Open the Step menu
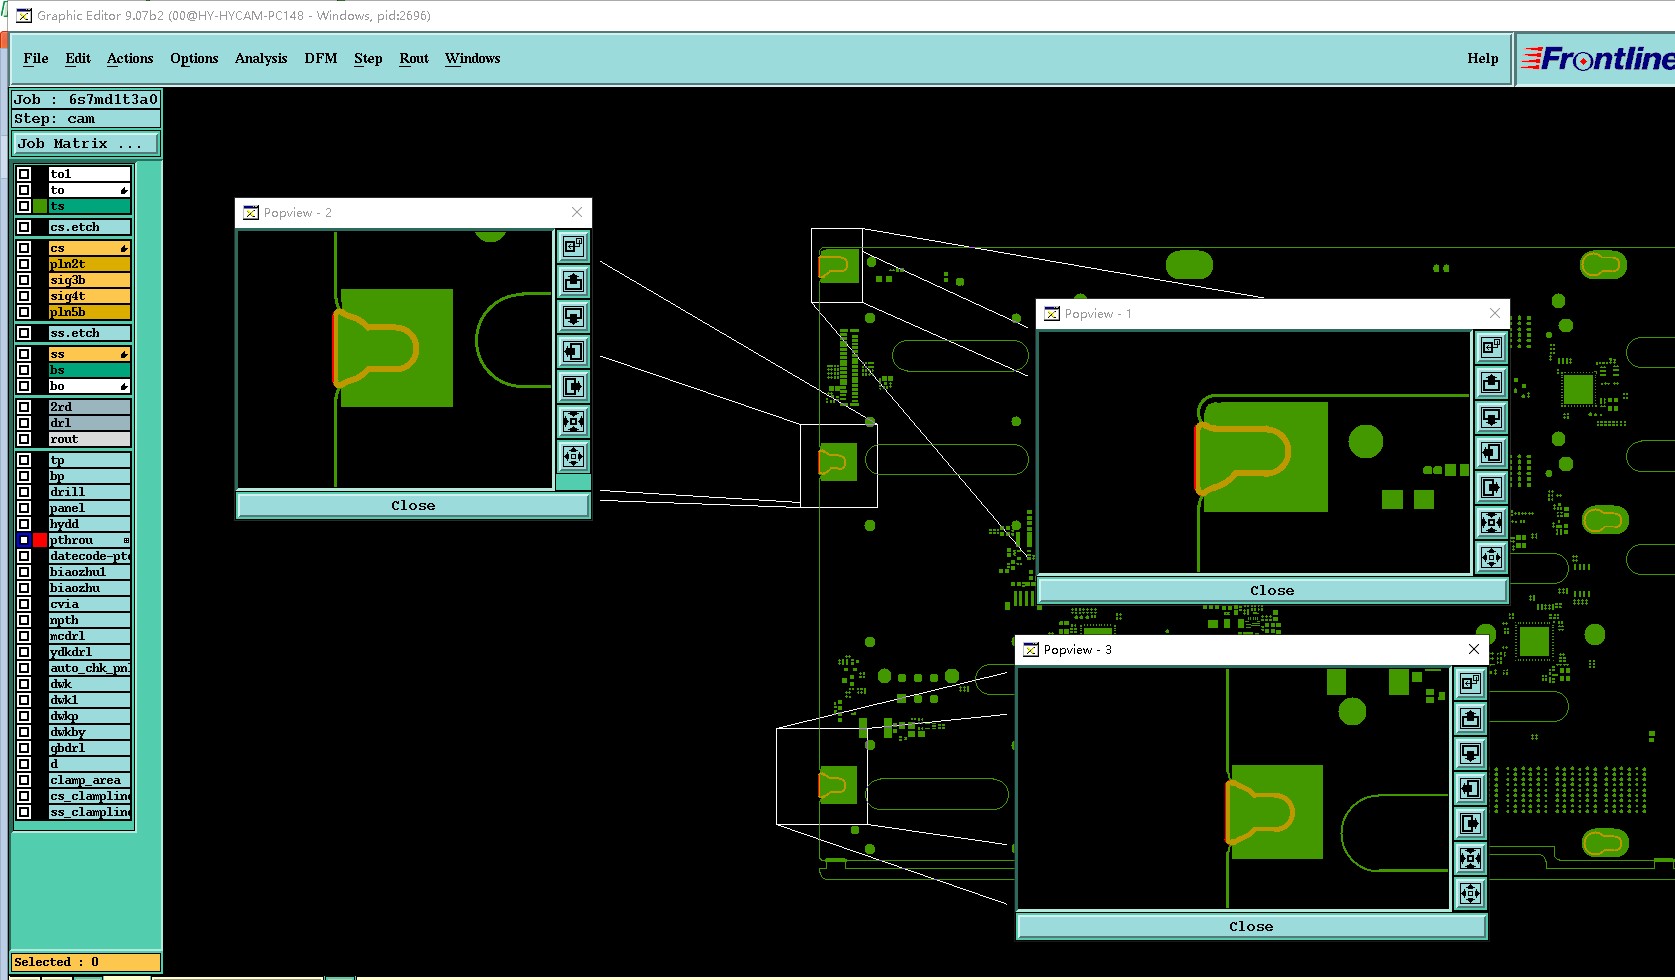The image size is (1675, 980). (x=368, y=58)
